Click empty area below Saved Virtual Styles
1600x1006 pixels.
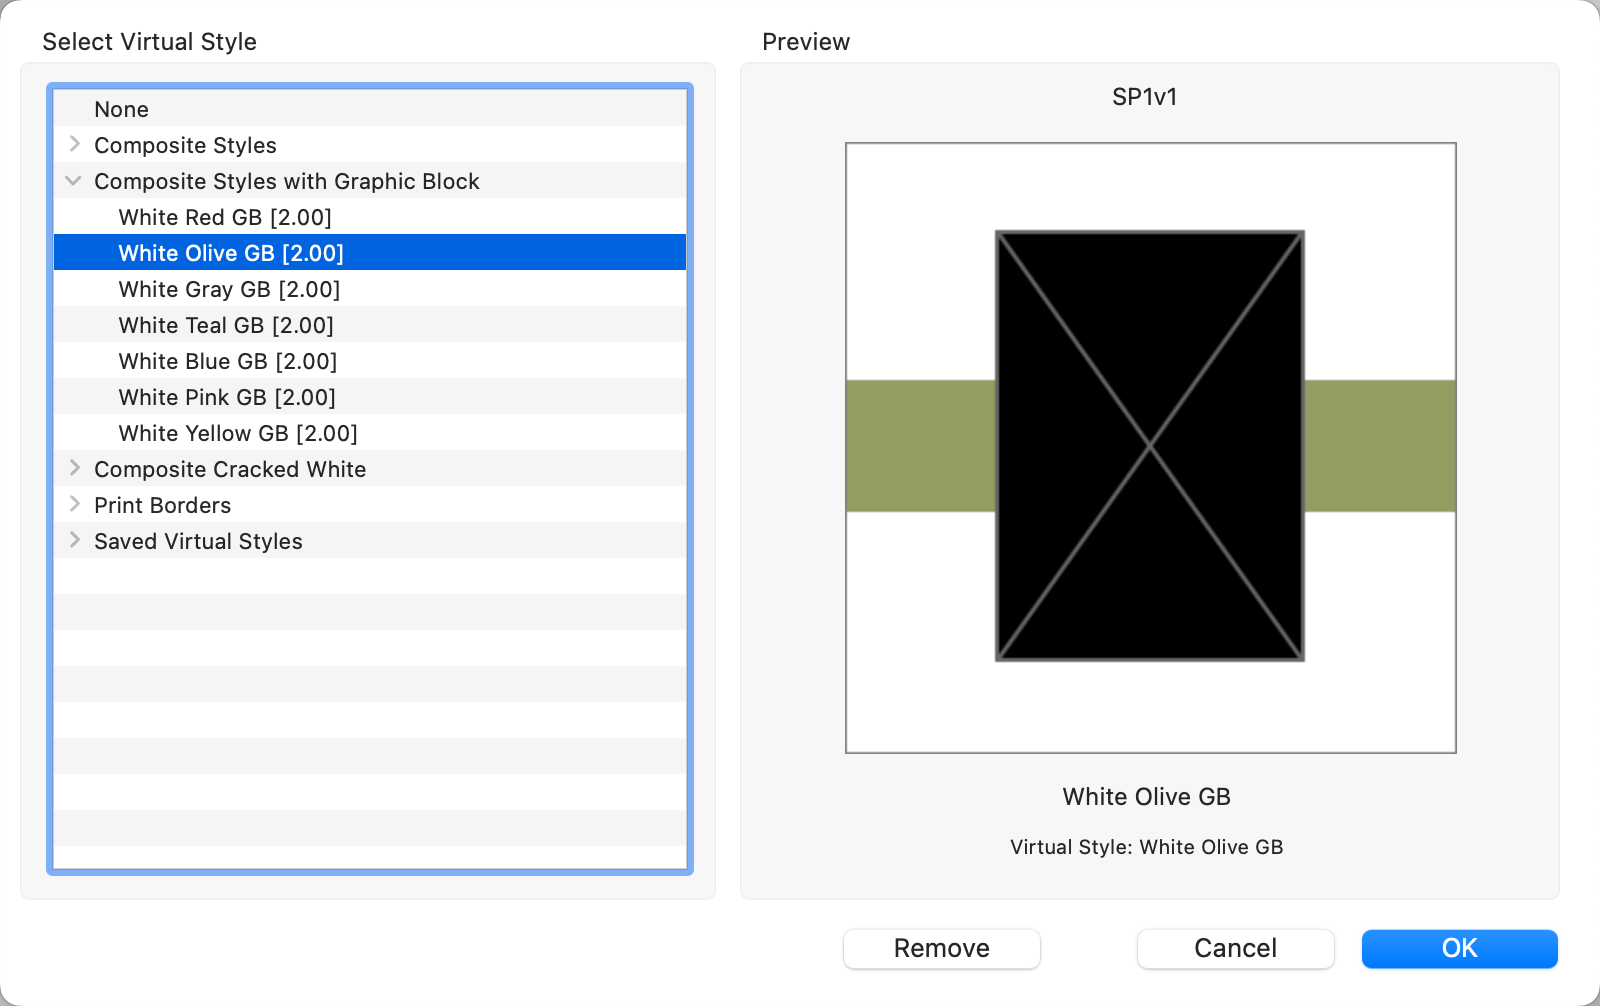click(x=370, y=700)
